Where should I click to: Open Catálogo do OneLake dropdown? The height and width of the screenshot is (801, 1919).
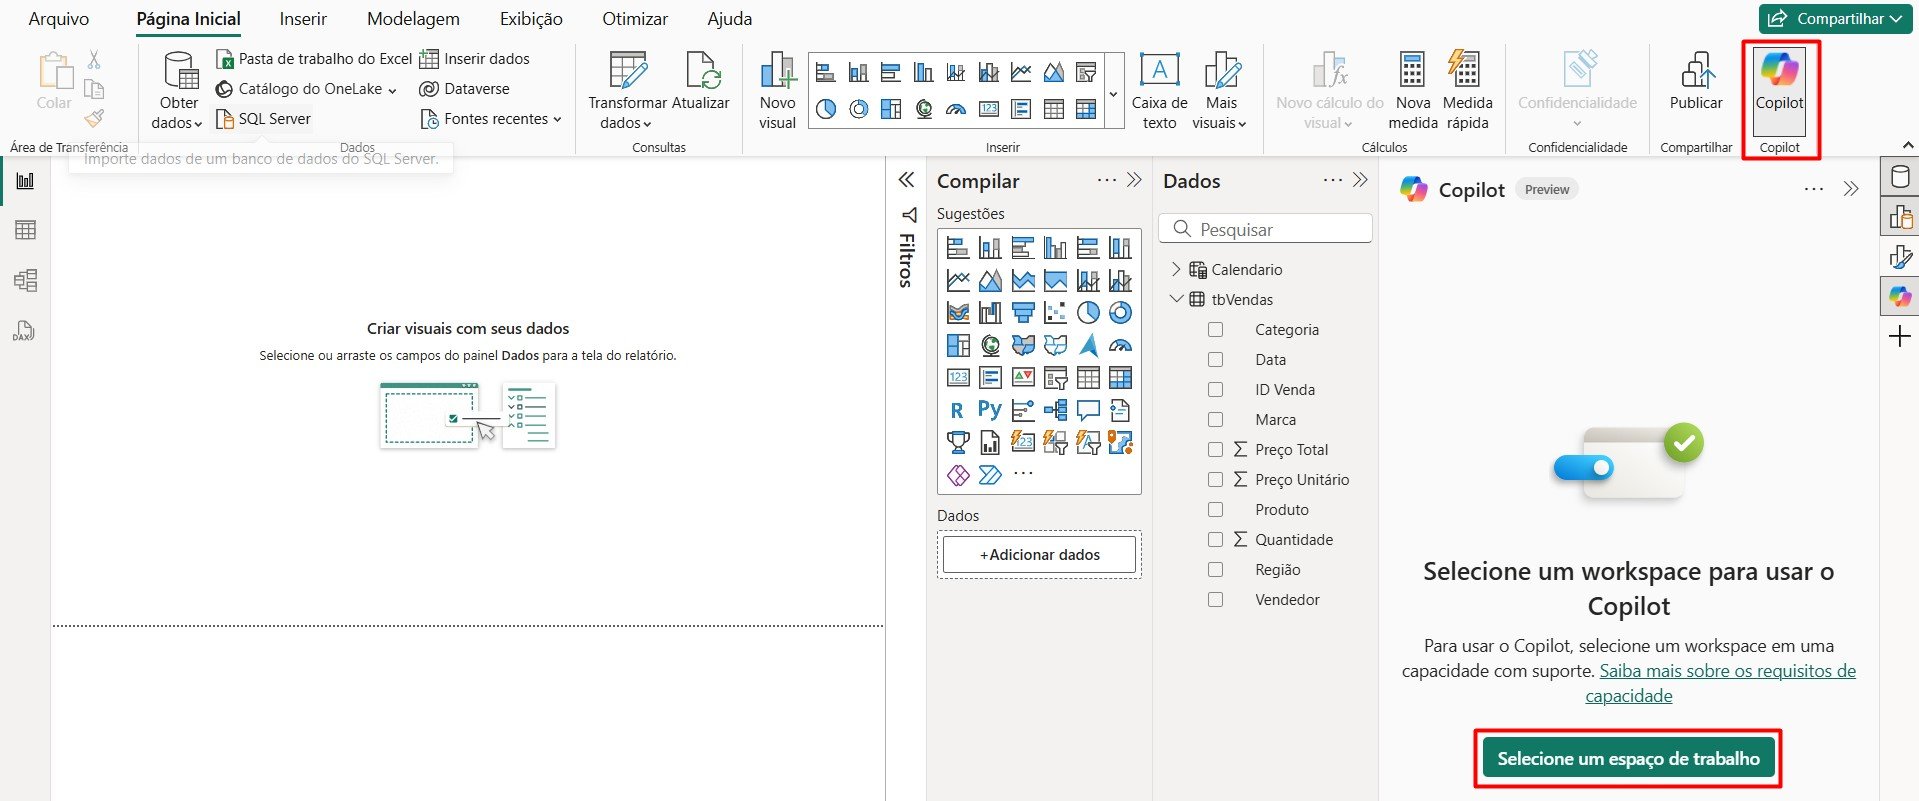pyautogui.click(x=306, y=89)
